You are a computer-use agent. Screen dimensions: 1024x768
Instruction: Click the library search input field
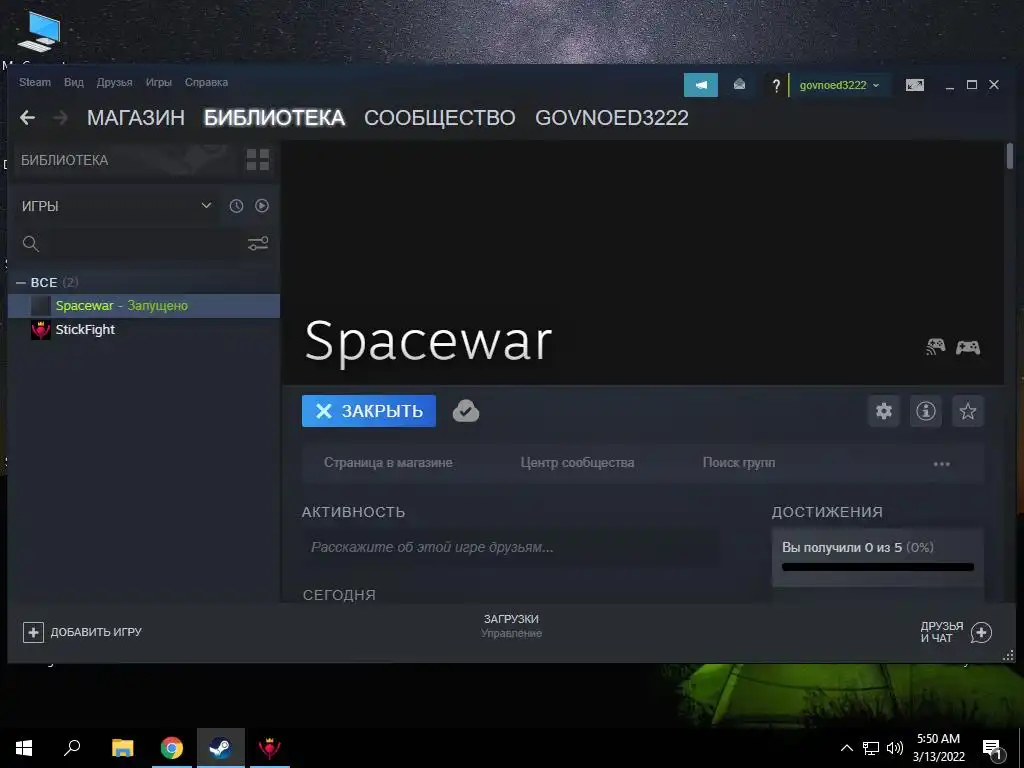click(144, 244)
